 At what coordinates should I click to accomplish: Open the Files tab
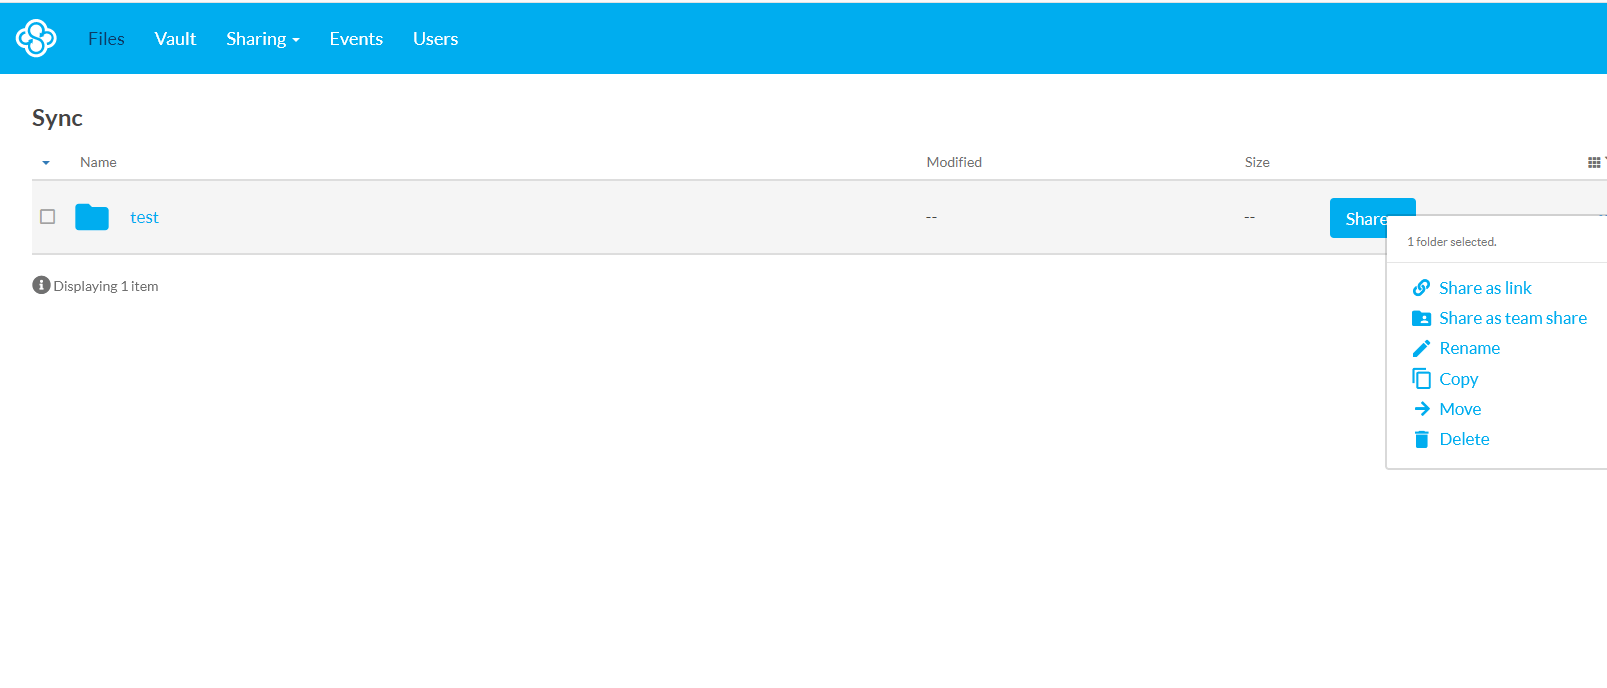click(x=106, y=39)
